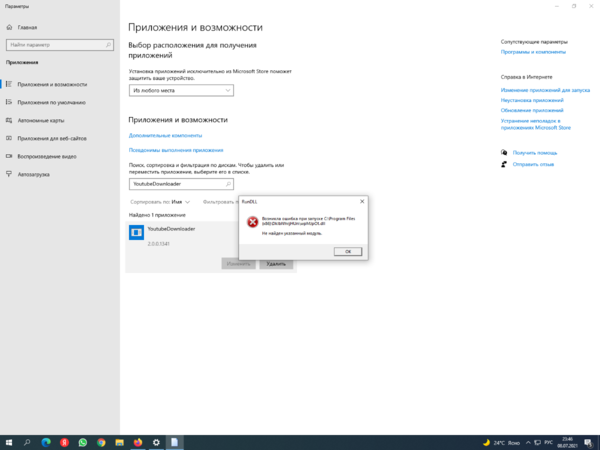
Task: Open Устранение неполадок Microsoft Store link
Action: (536, 124)
